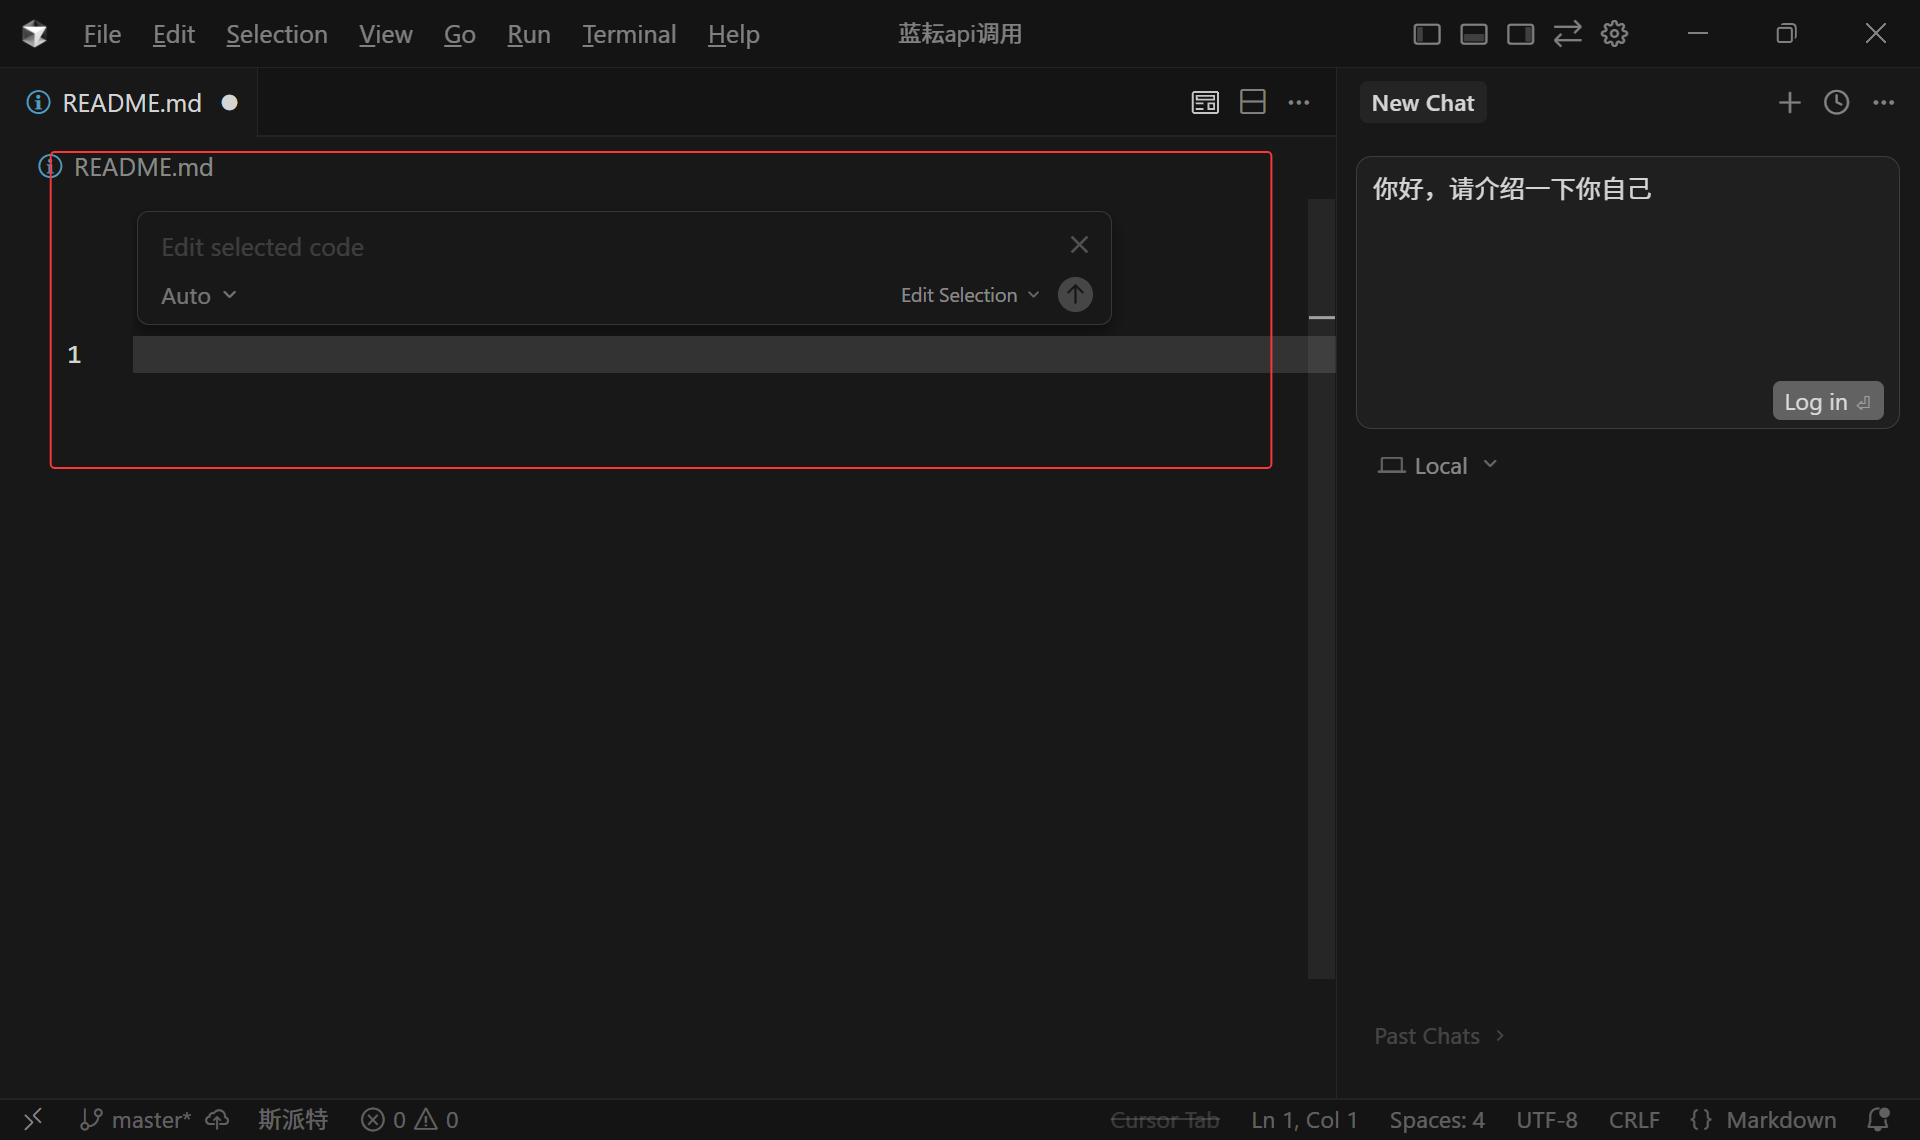Open the Local environment dropdown

[x=1438, y=466]
